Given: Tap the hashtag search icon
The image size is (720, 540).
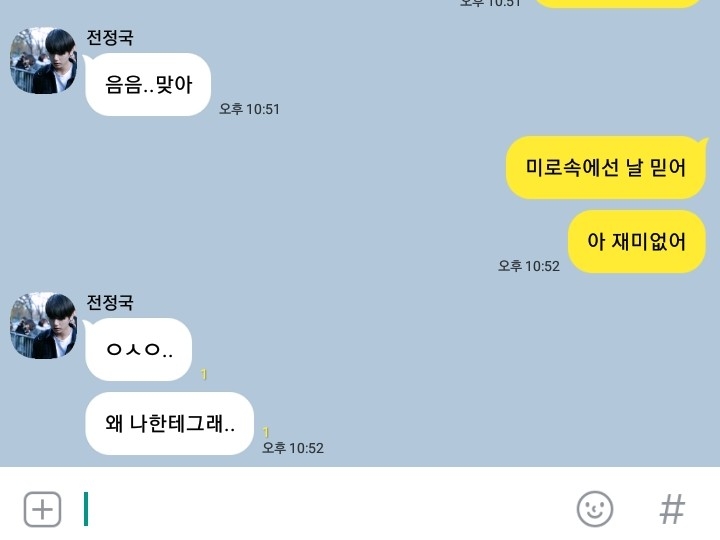Looking at the screenshot, I should [672, 509].
